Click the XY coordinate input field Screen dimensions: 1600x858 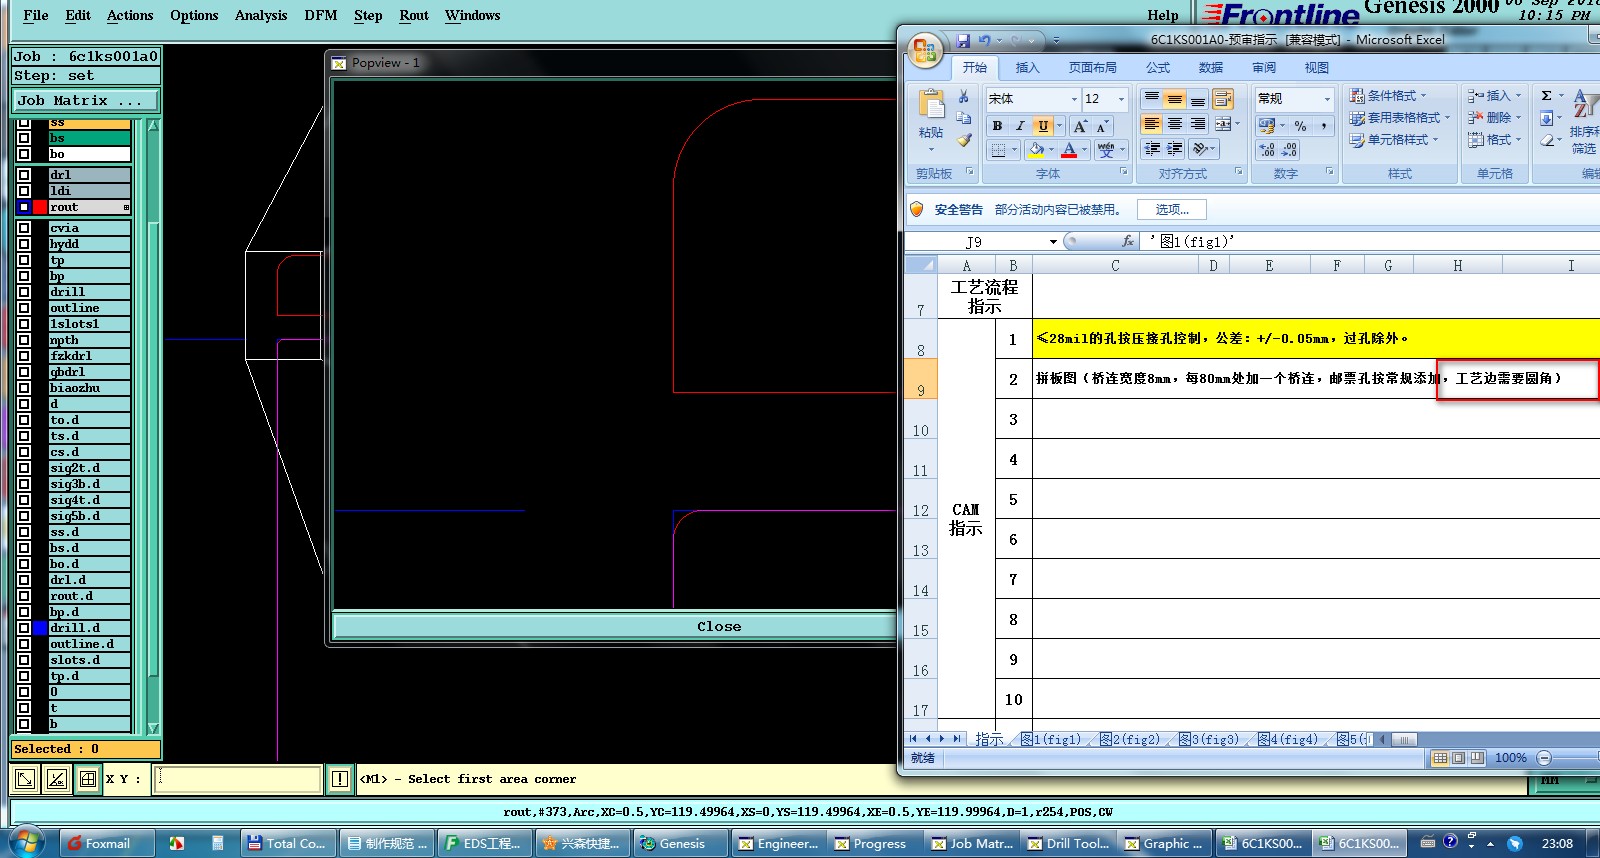237,779
